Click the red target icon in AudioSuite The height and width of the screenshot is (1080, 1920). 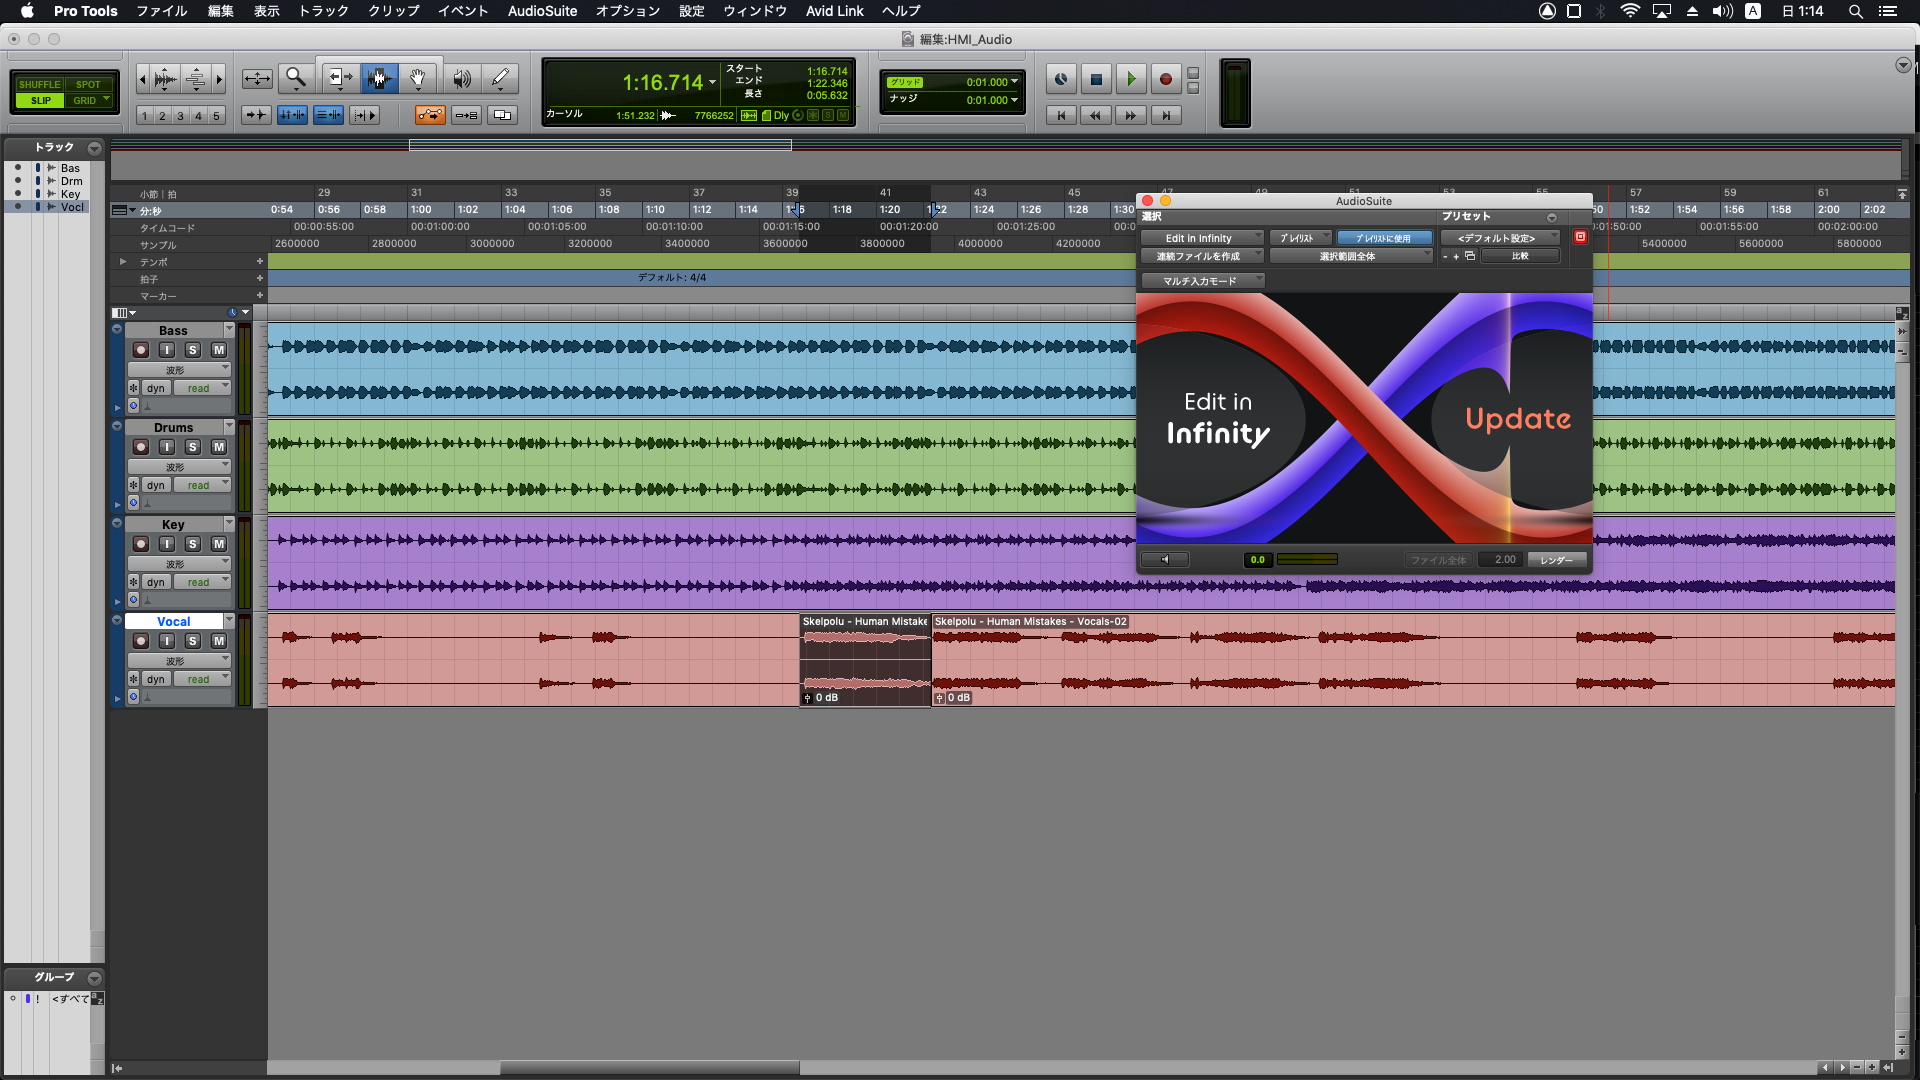coord(1580,237)
